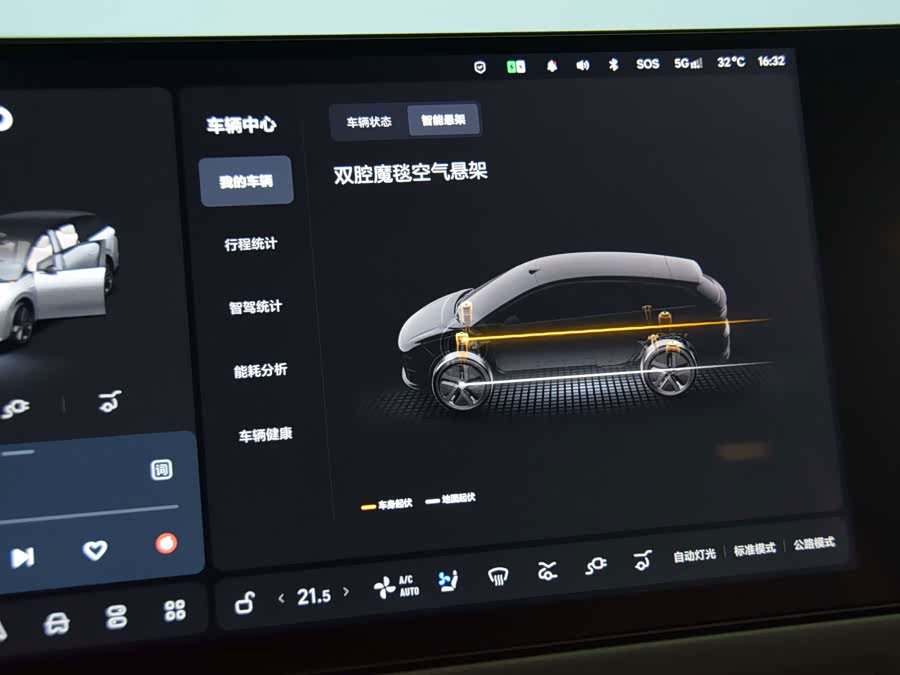900x675 pixels.
Task: Tap the SOS emergency indicator
Action: click(647, 64)
